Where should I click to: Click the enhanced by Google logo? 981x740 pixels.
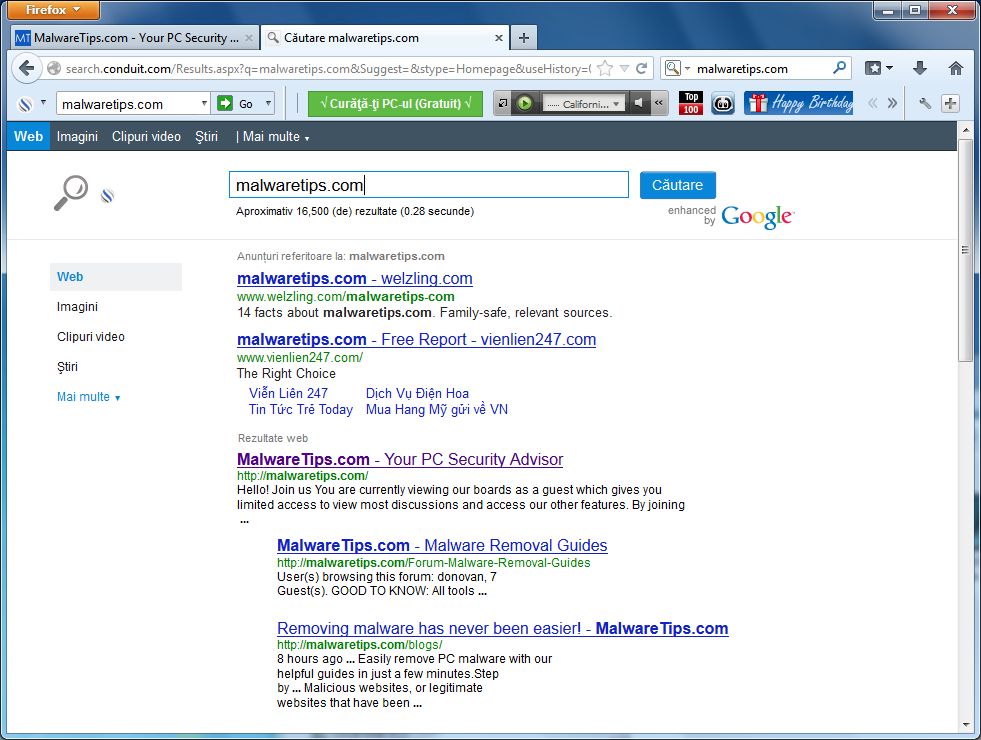pos(731,216)
